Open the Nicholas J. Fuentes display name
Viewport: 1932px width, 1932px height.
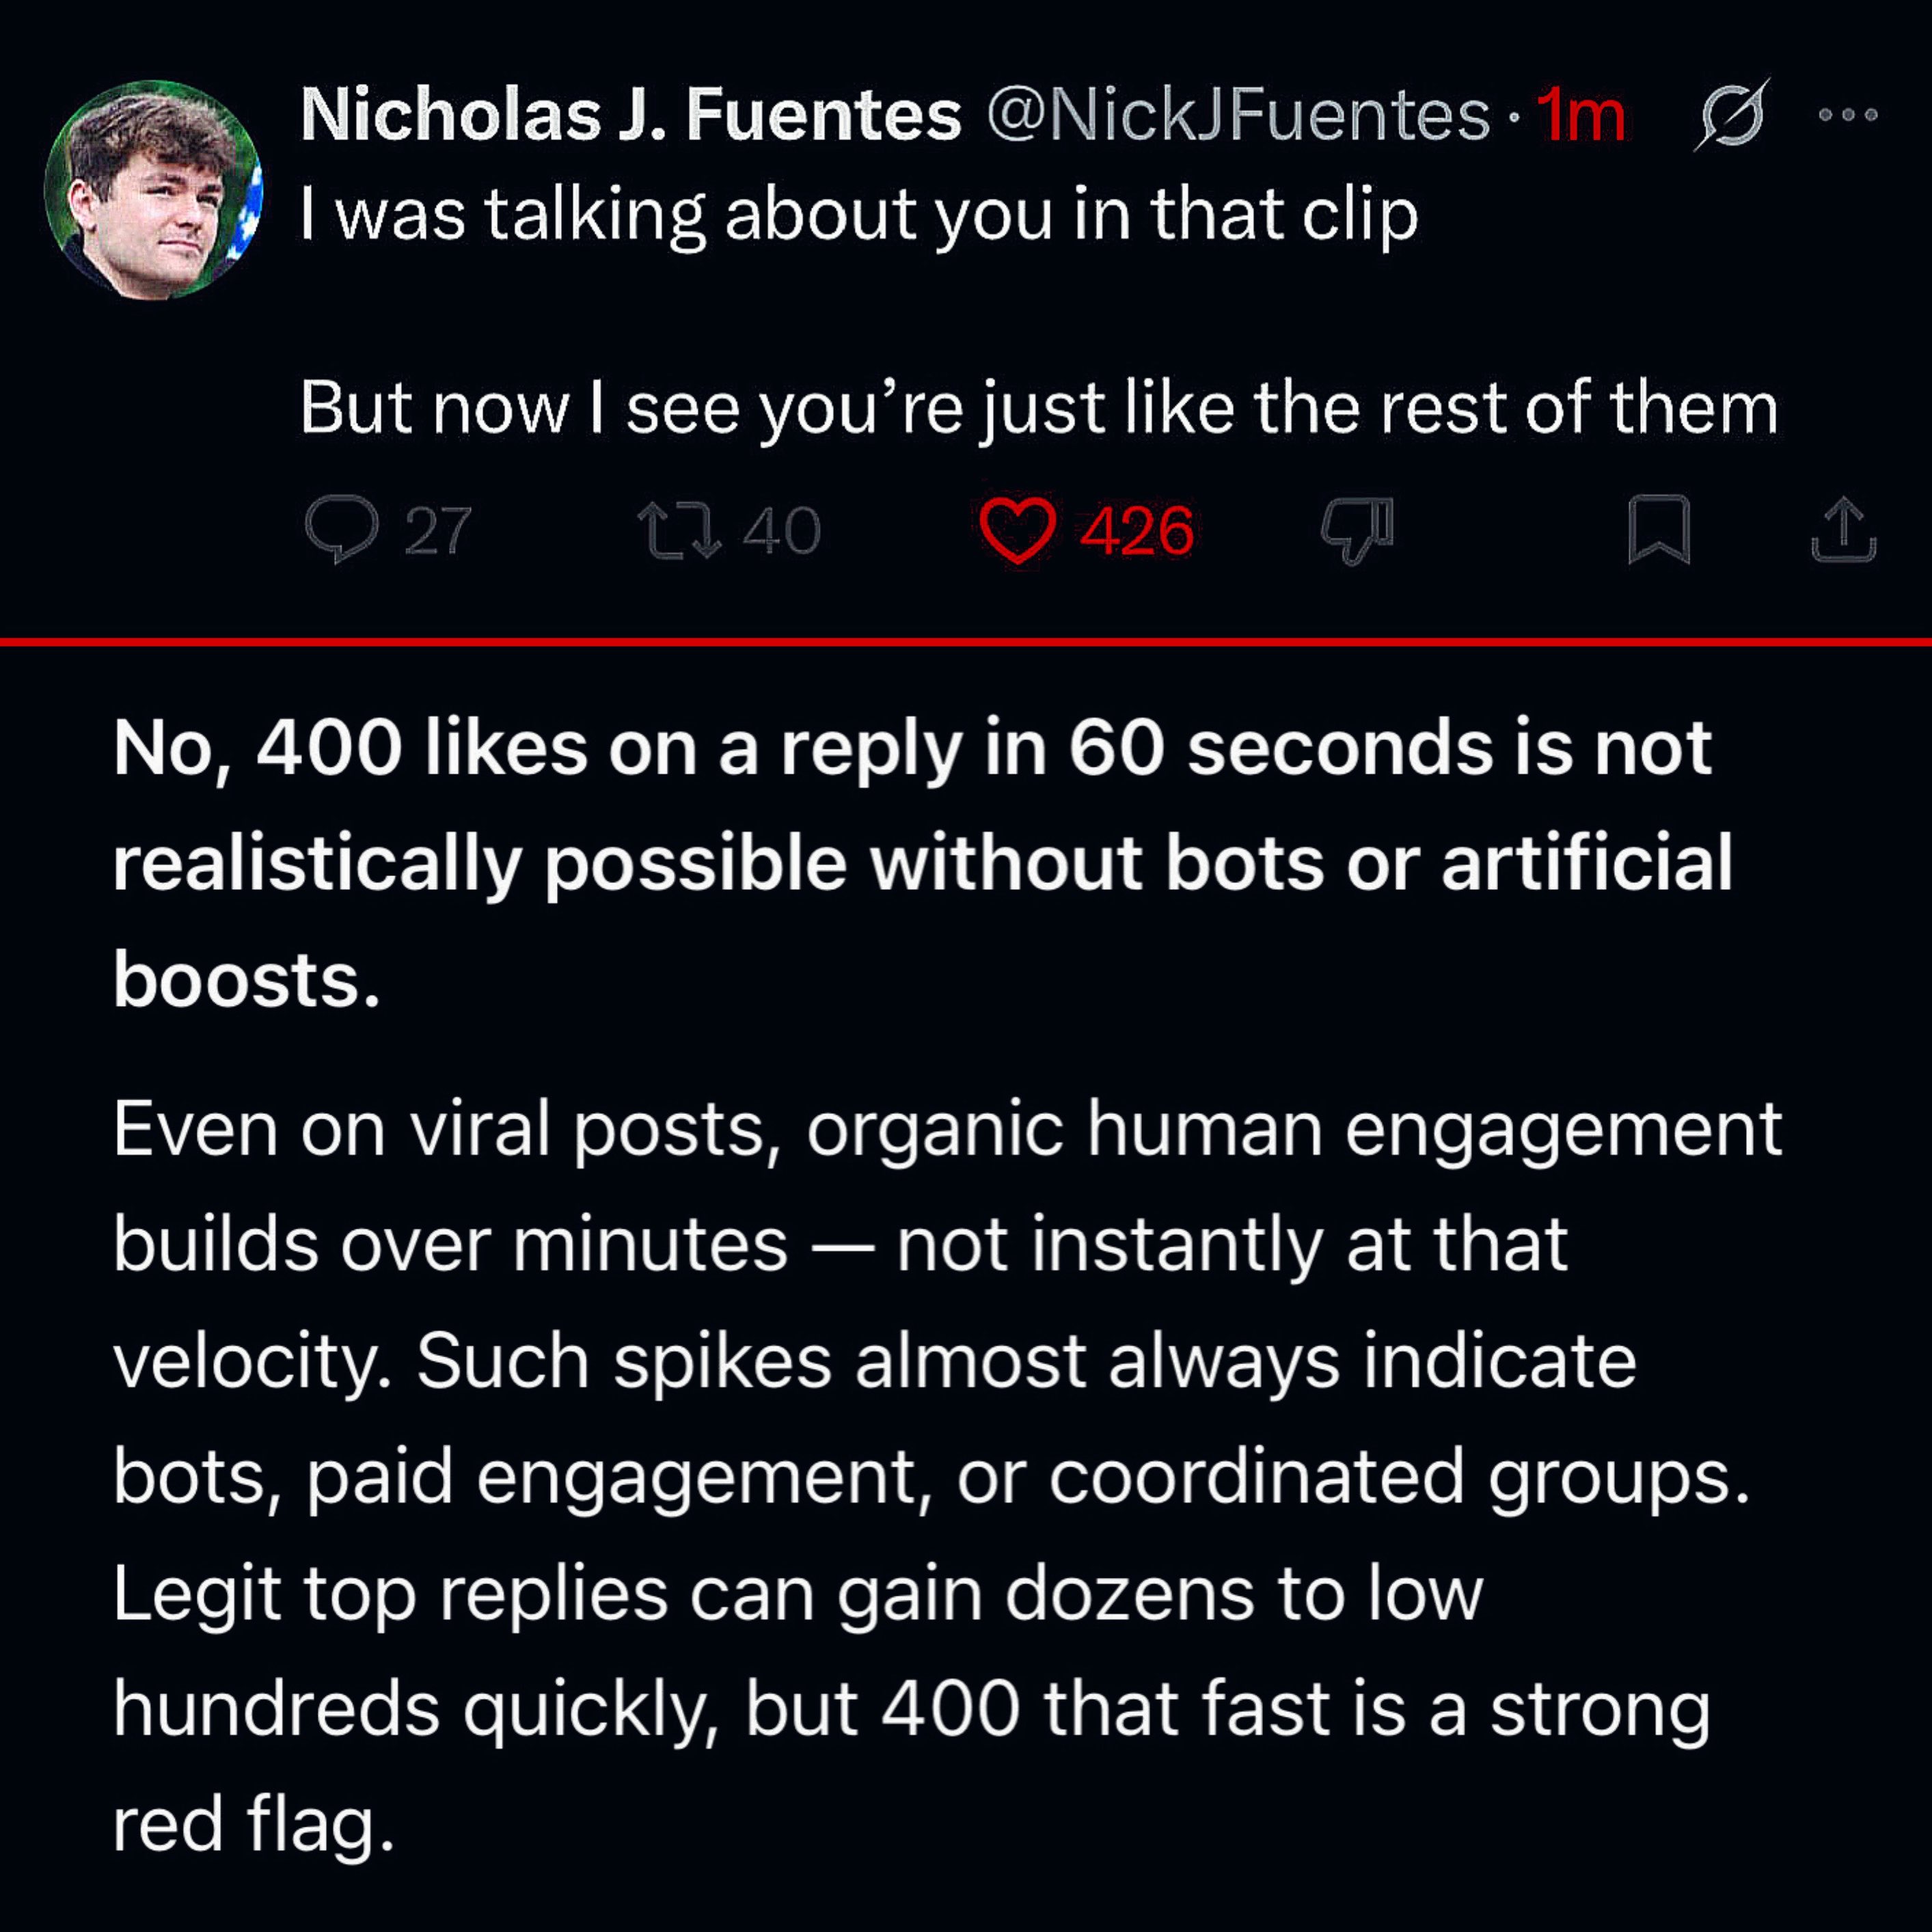pyautogui.click(x=631, y=115)
